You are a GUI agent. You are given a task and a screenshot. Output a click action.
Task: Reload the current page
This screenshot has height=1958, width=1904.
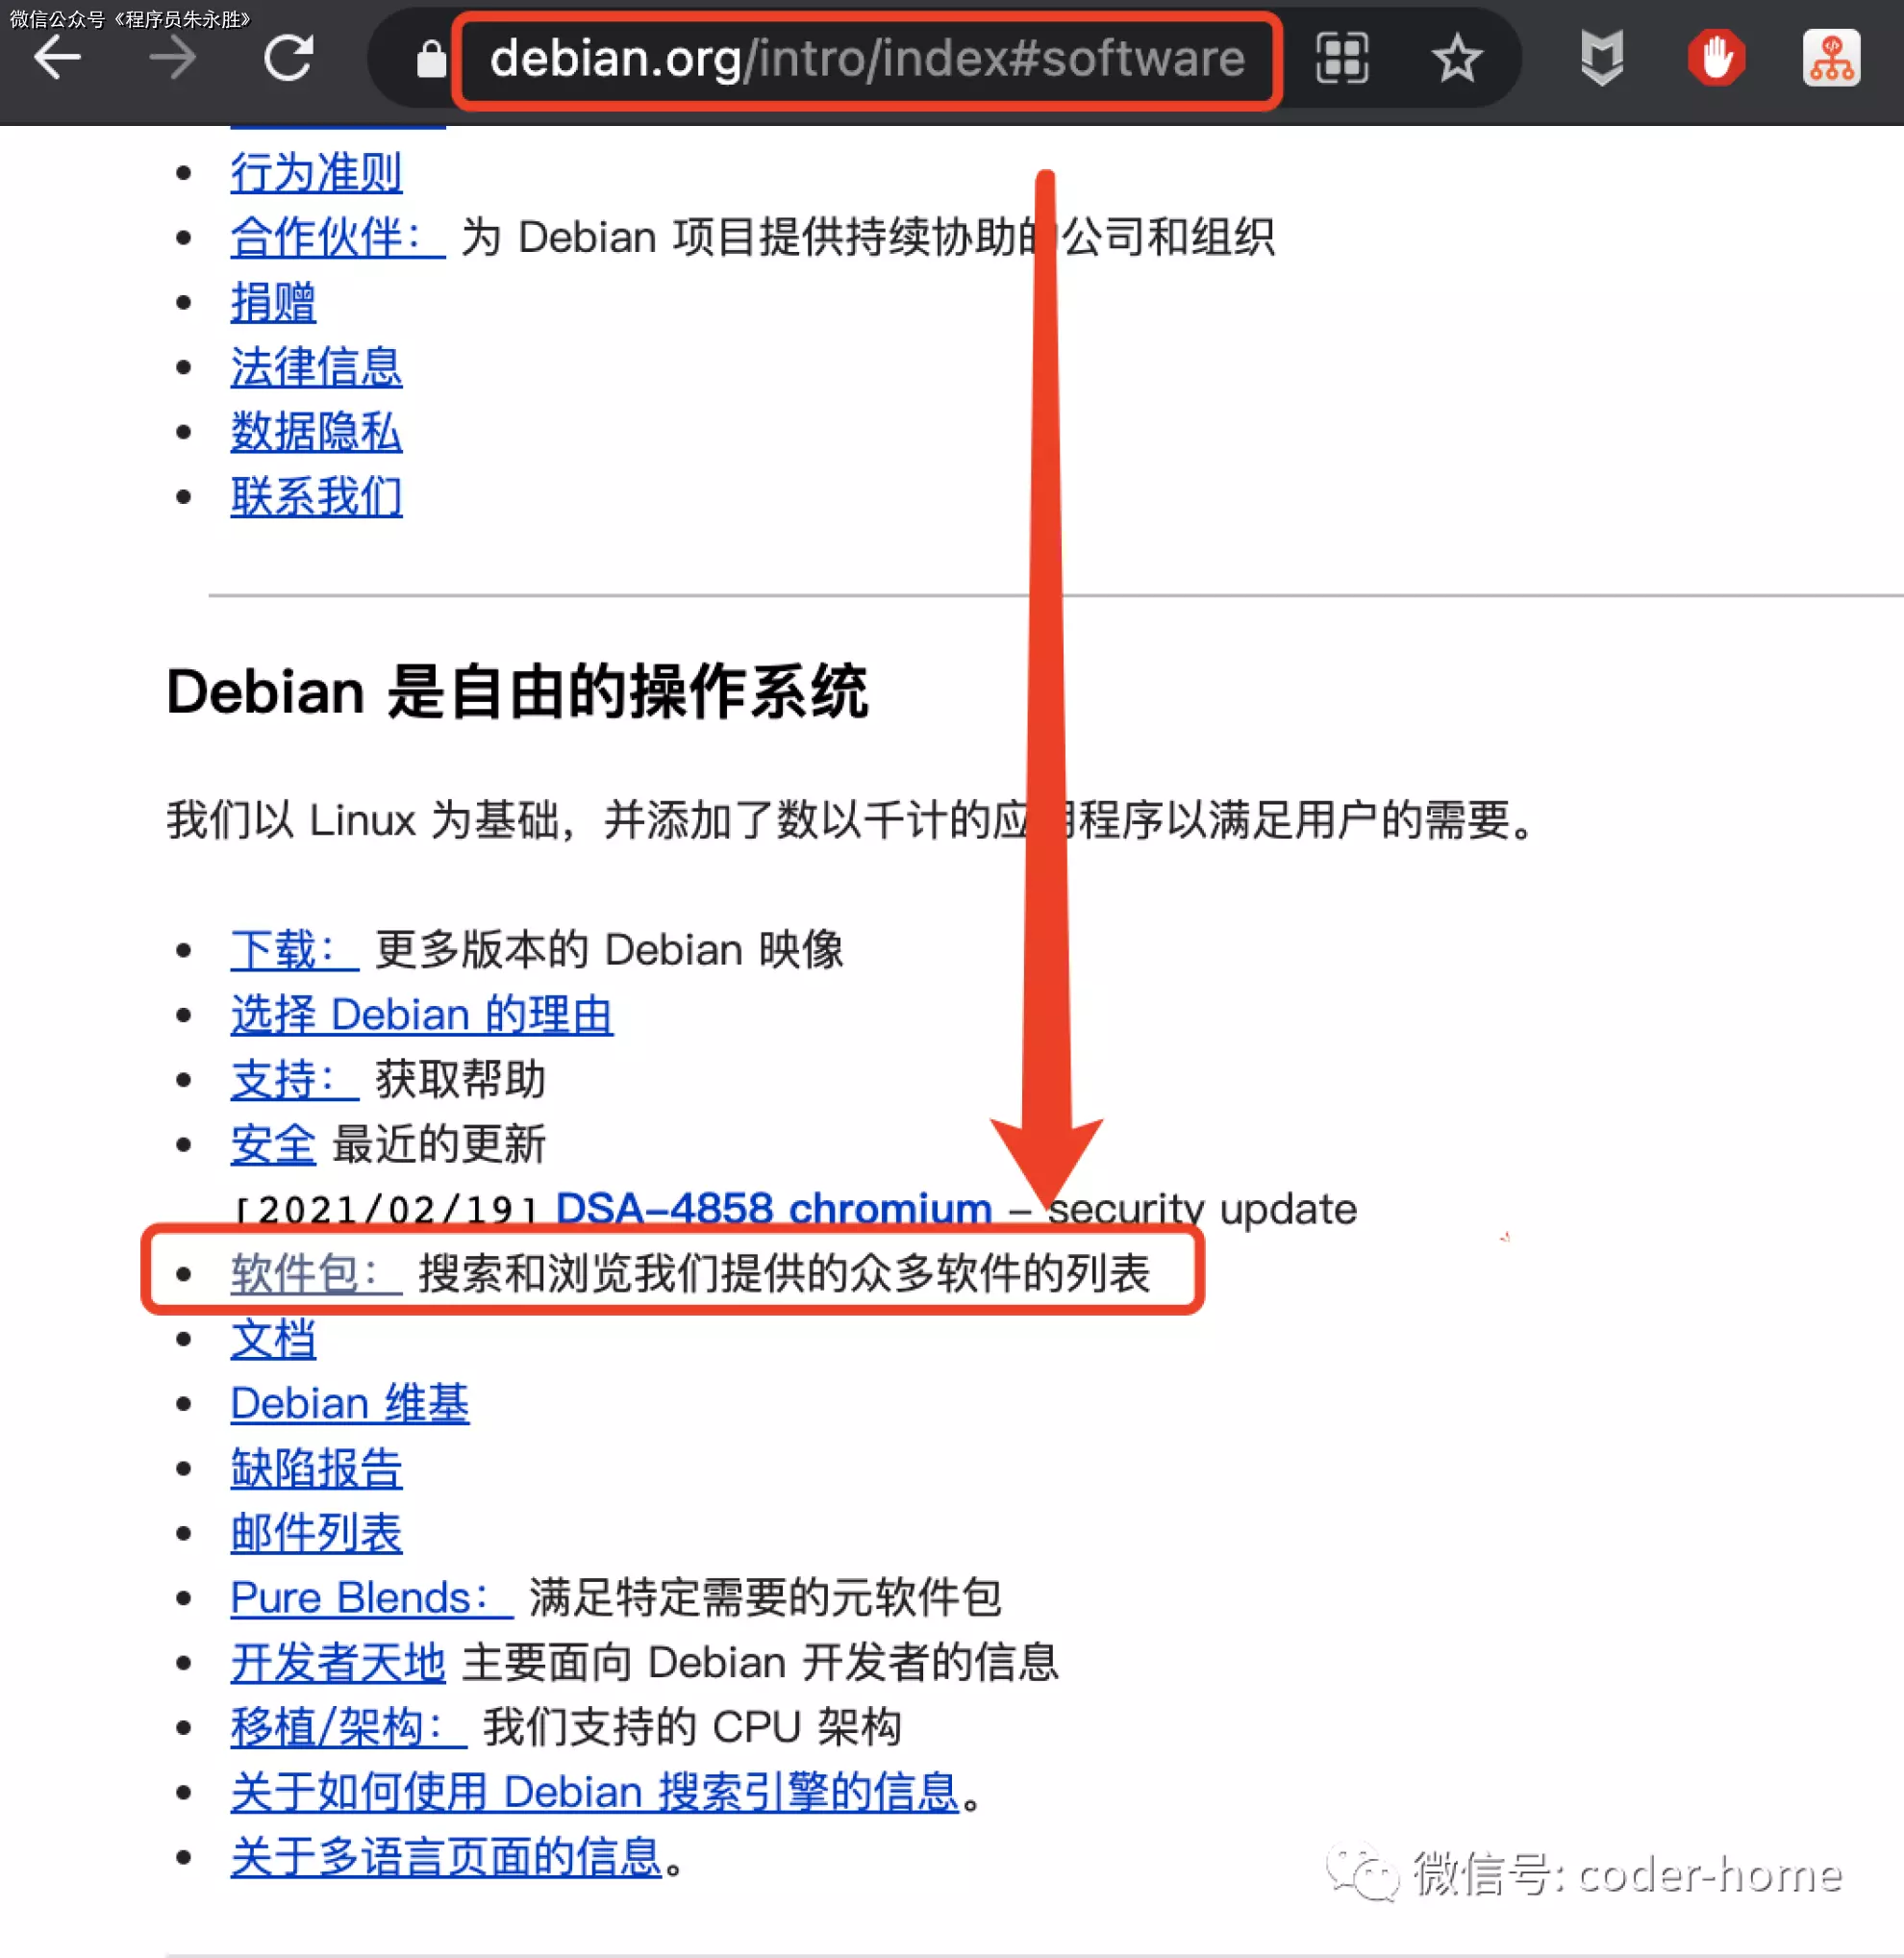tap(289, 58)
